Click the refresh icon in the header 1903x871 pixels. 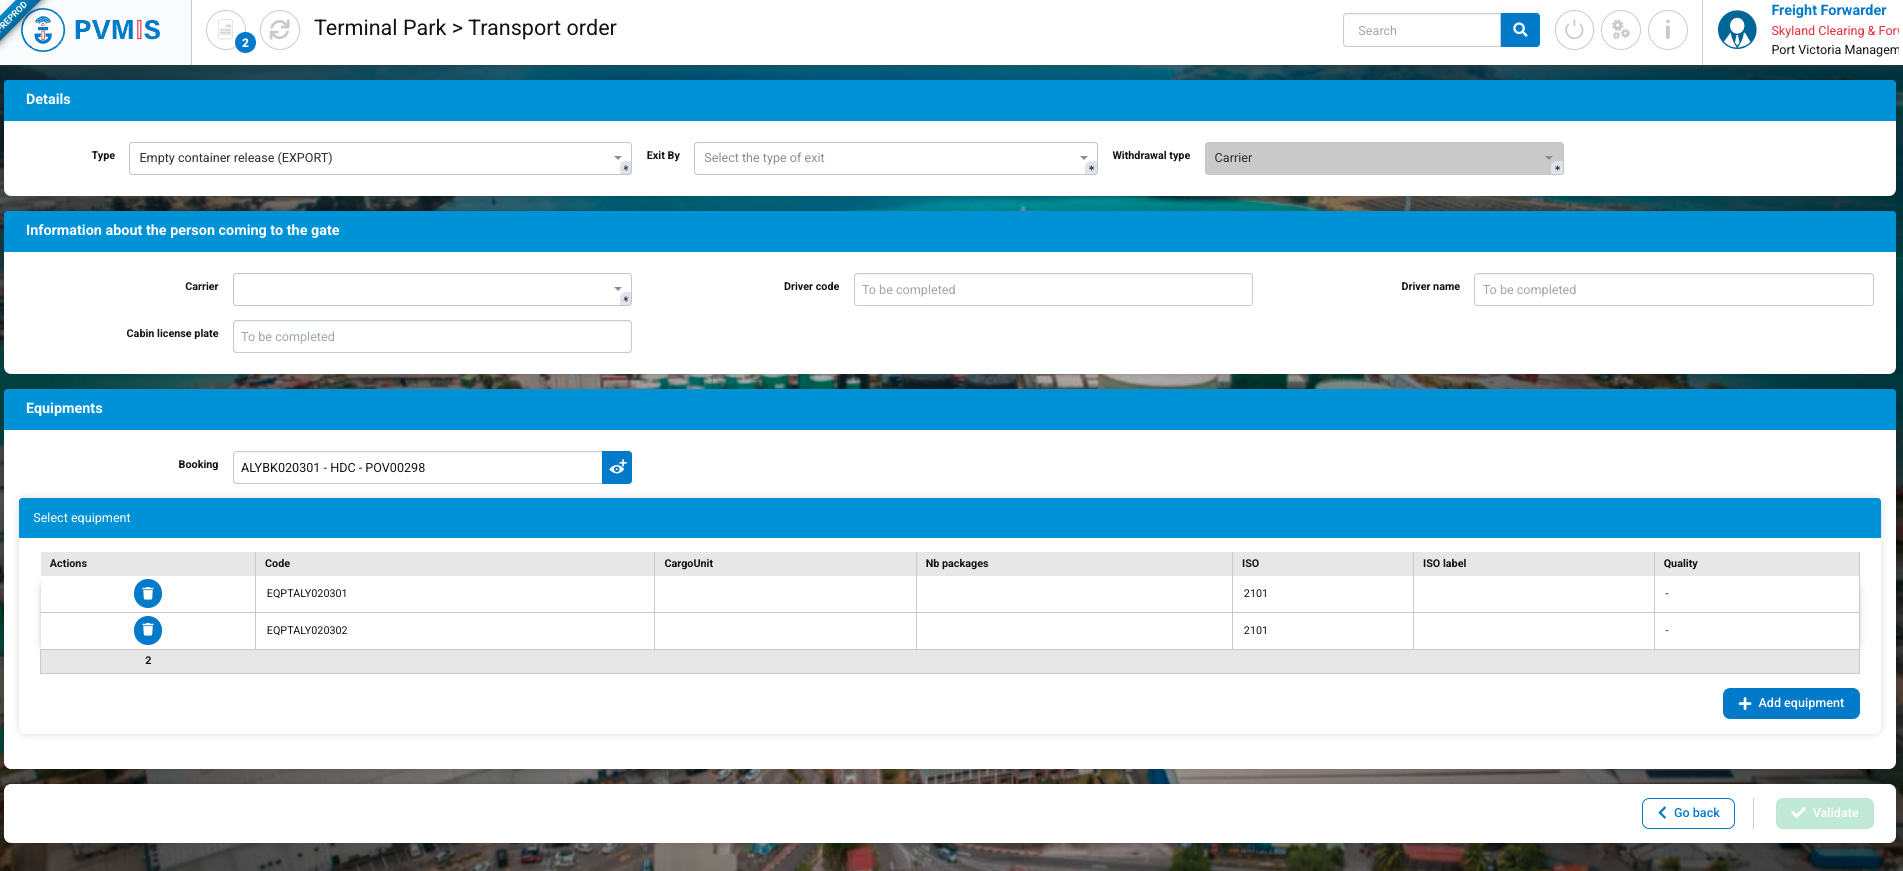point(280,30)
